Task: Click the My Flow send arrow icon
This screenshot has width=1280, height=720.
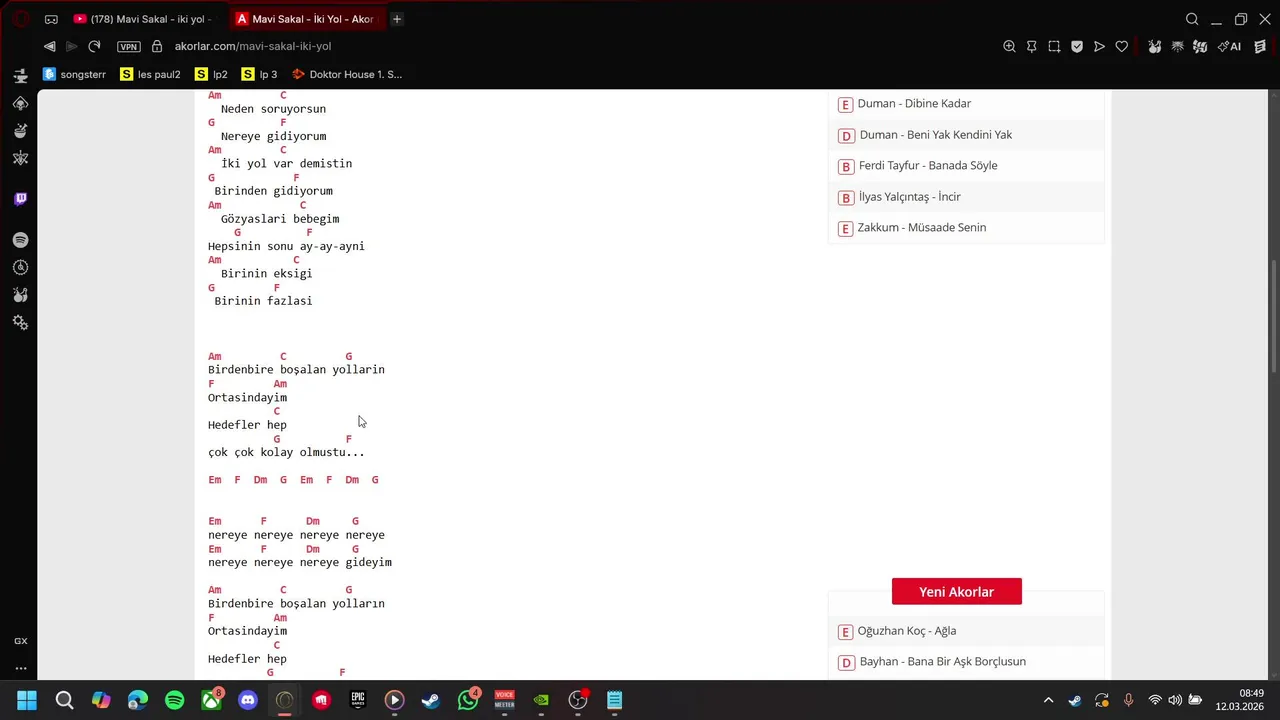Action: click(x=1099, y=46)
